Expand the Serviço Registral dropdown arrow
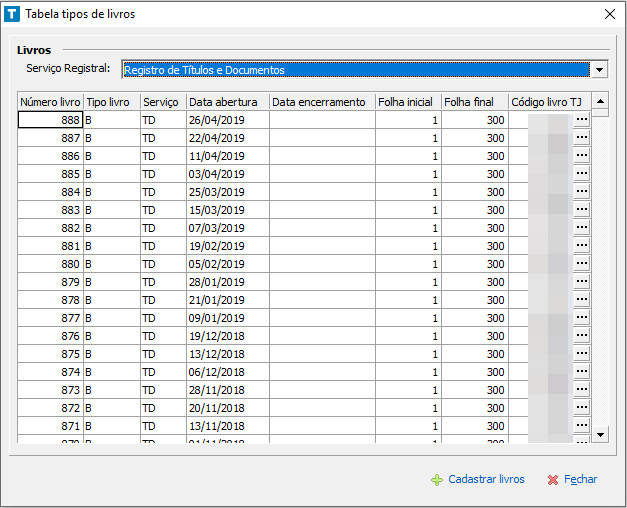The image size is (627, 508). (x=599, y=70)
